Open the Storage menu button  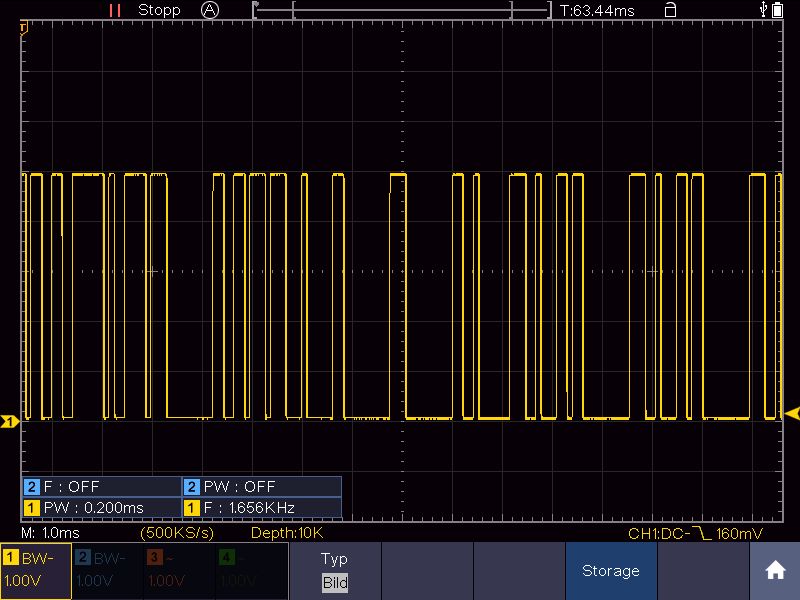point(611,570)
